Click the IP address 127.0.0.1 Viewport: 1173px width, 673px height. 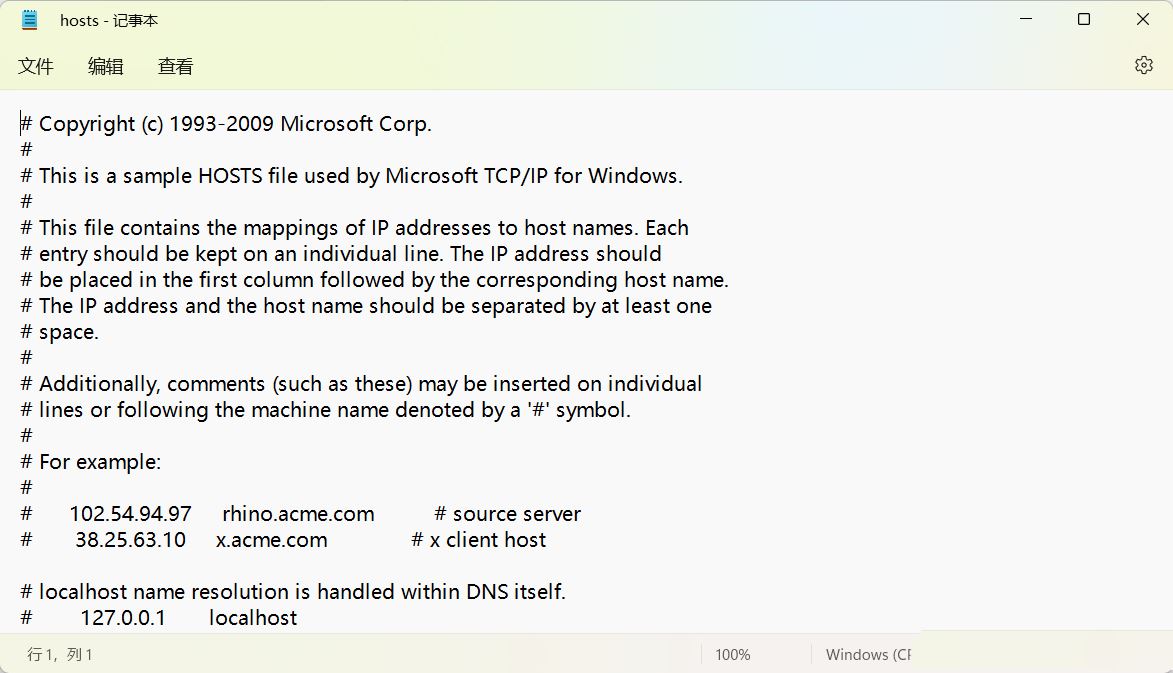click(x=123, y=617)
